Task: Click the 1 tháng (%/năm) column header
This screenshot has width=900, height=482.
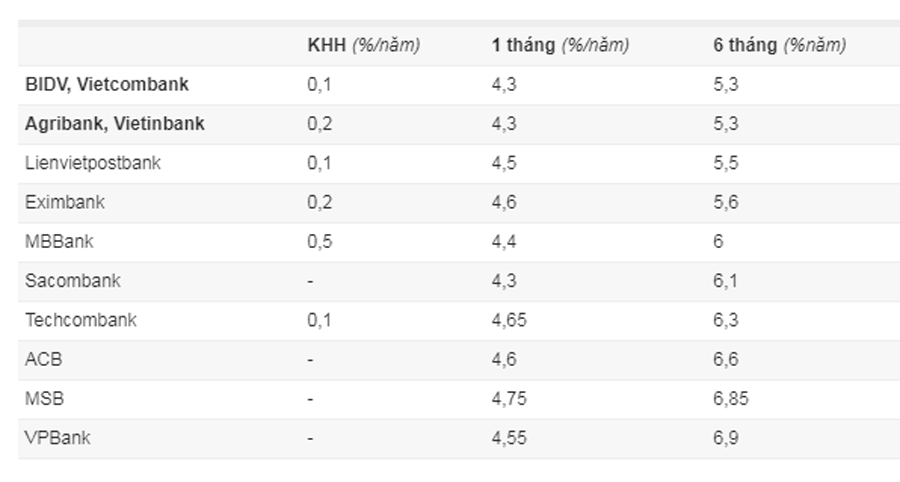Action: coord(559,45)
